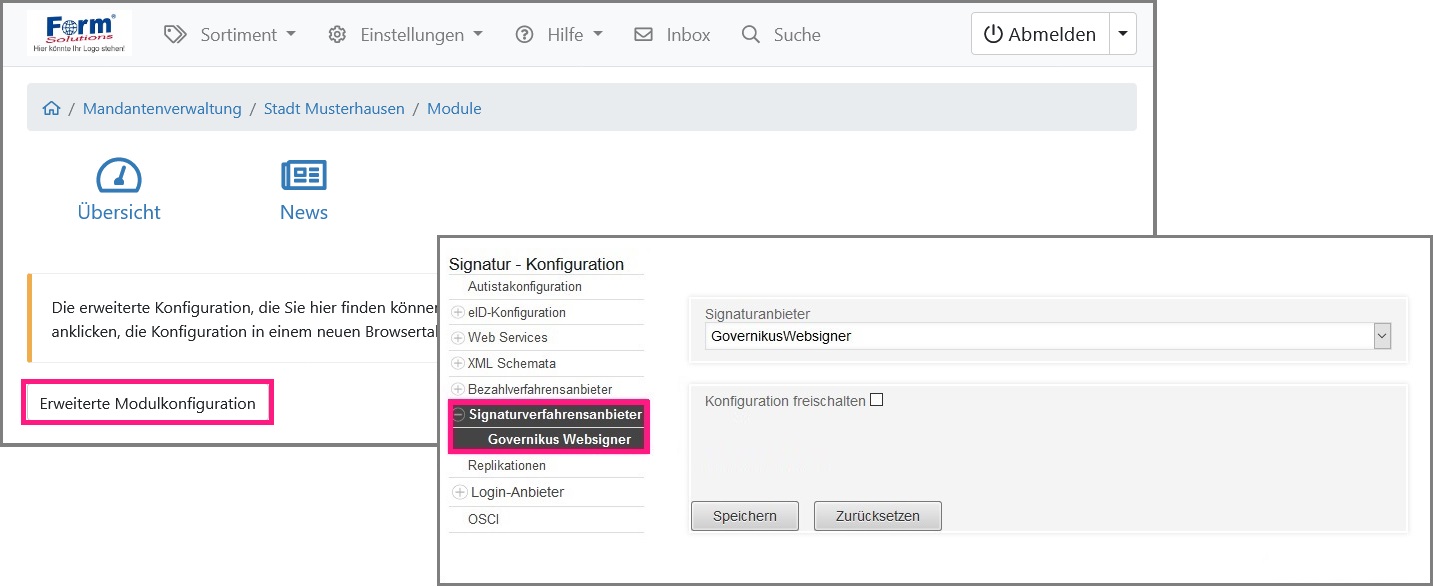Click the Hilfe question mark icon
The height and width of the screenshot is (587, 1433).
524,35
